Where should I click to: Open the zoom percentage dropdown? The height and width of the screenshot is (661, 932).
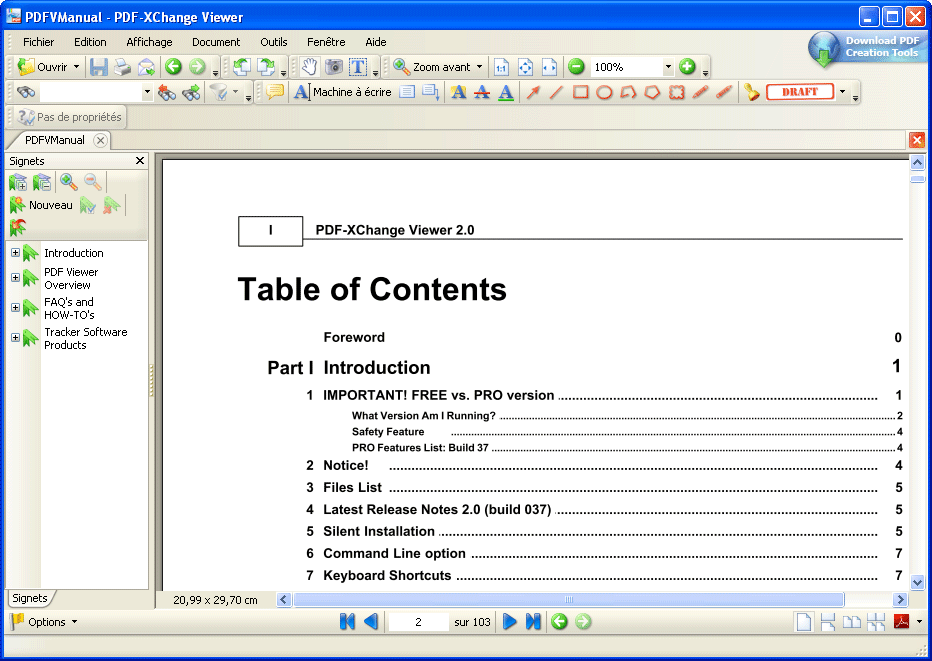pyautogui.click(x=668, y=67)
